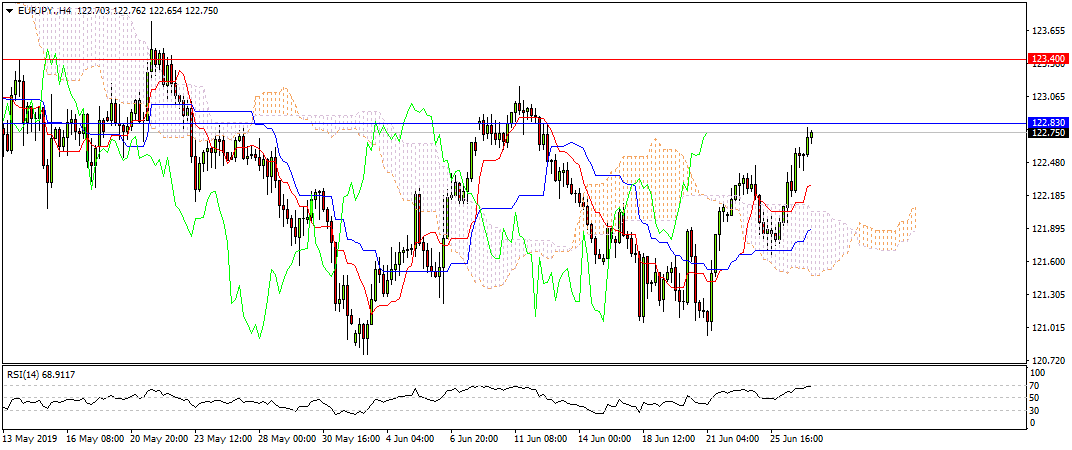1072x450 pixels.
Task: Click the current price label 122.750
Action: pos(1048,133)
